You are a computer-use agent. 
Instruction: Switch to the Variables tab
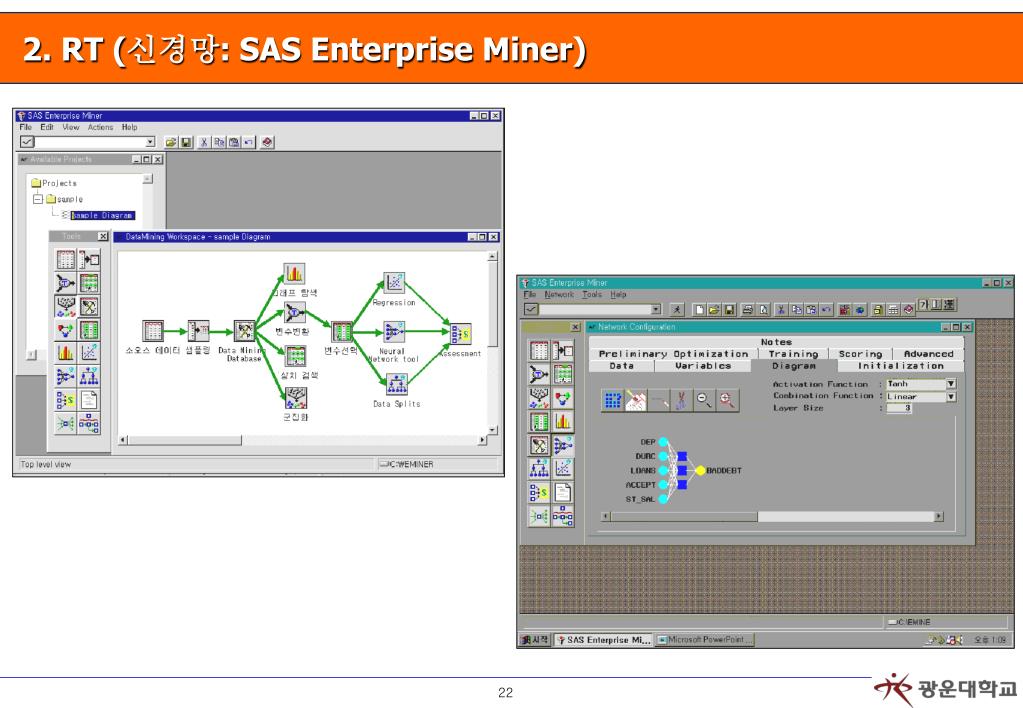coord(703,366)
